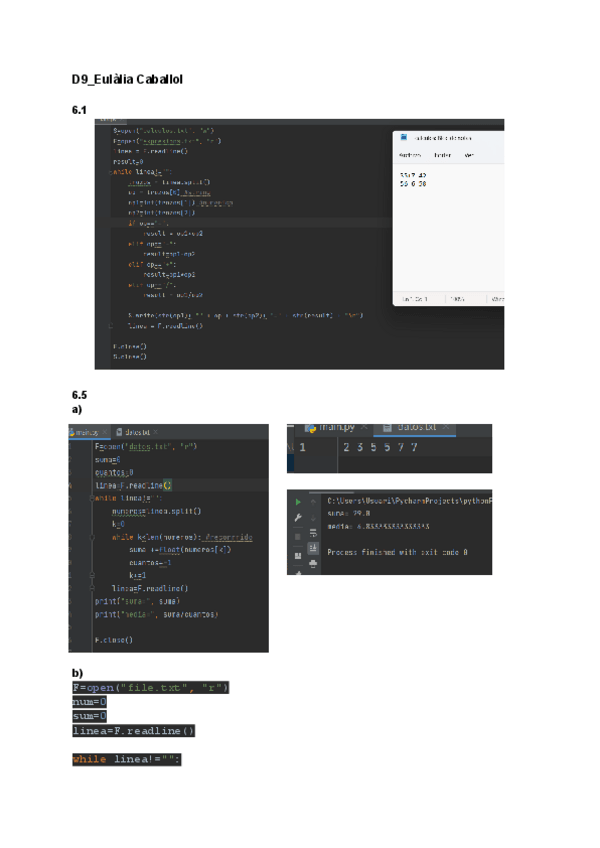Click the 'linea=F.readline()' line under b)

[x=133, y=731]
